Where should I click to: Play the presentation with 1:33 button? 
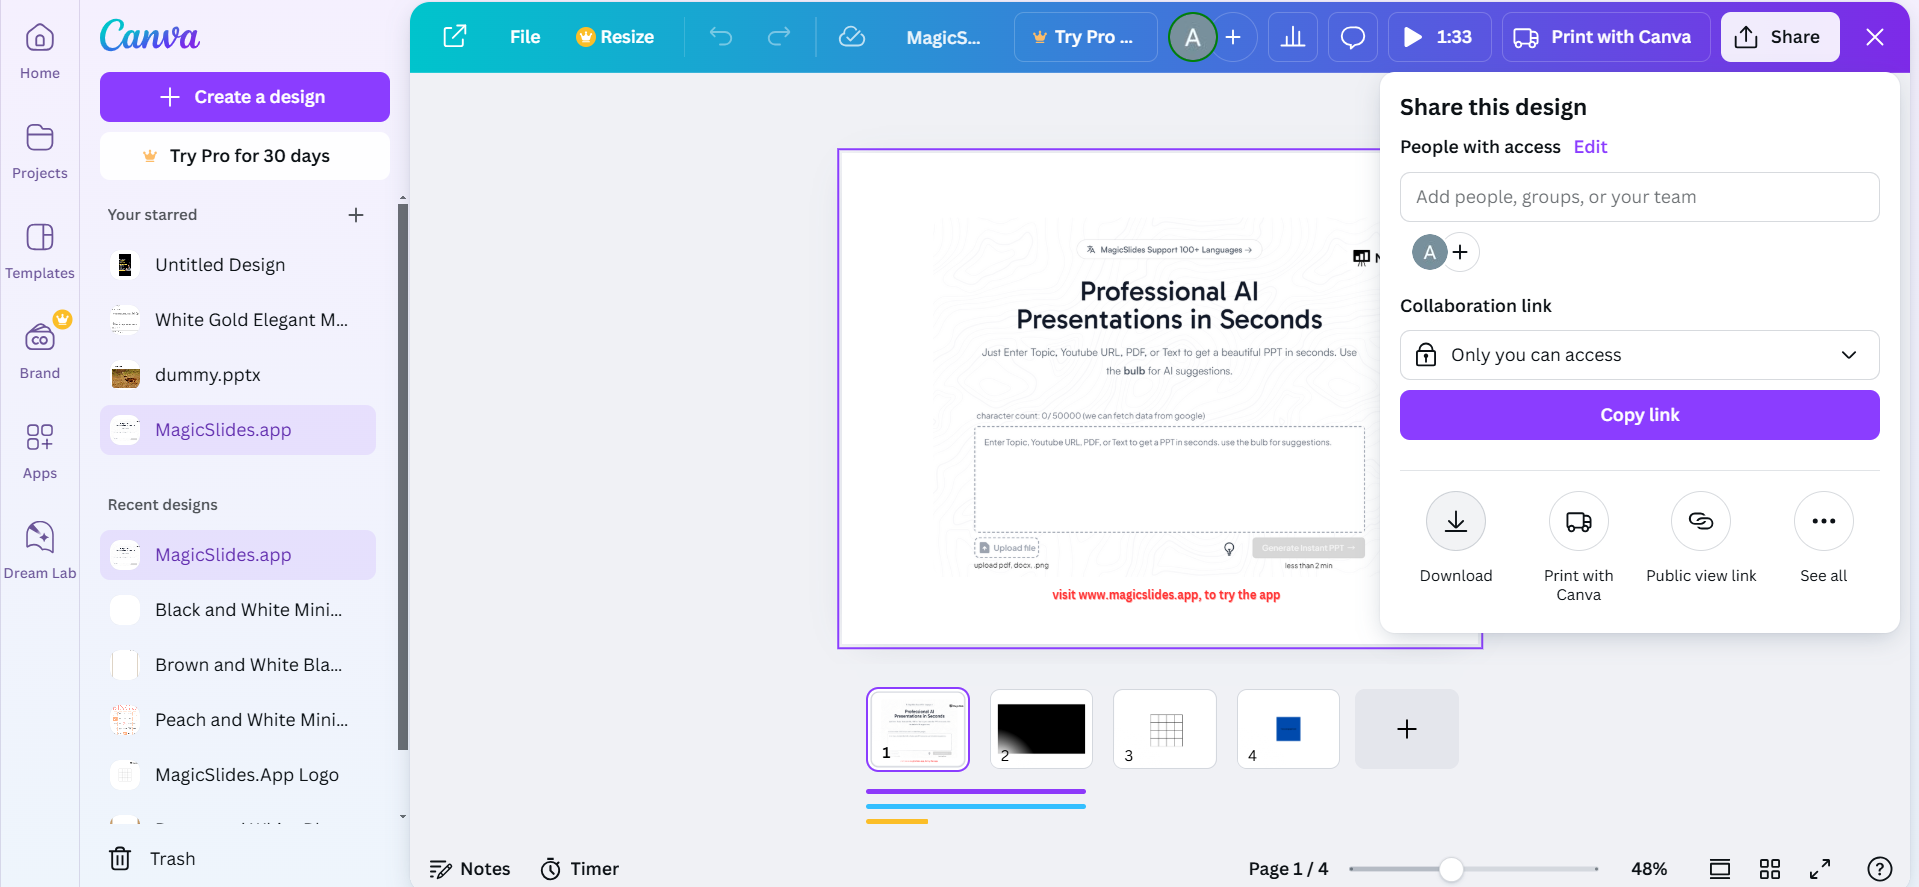pos(1439,37)
